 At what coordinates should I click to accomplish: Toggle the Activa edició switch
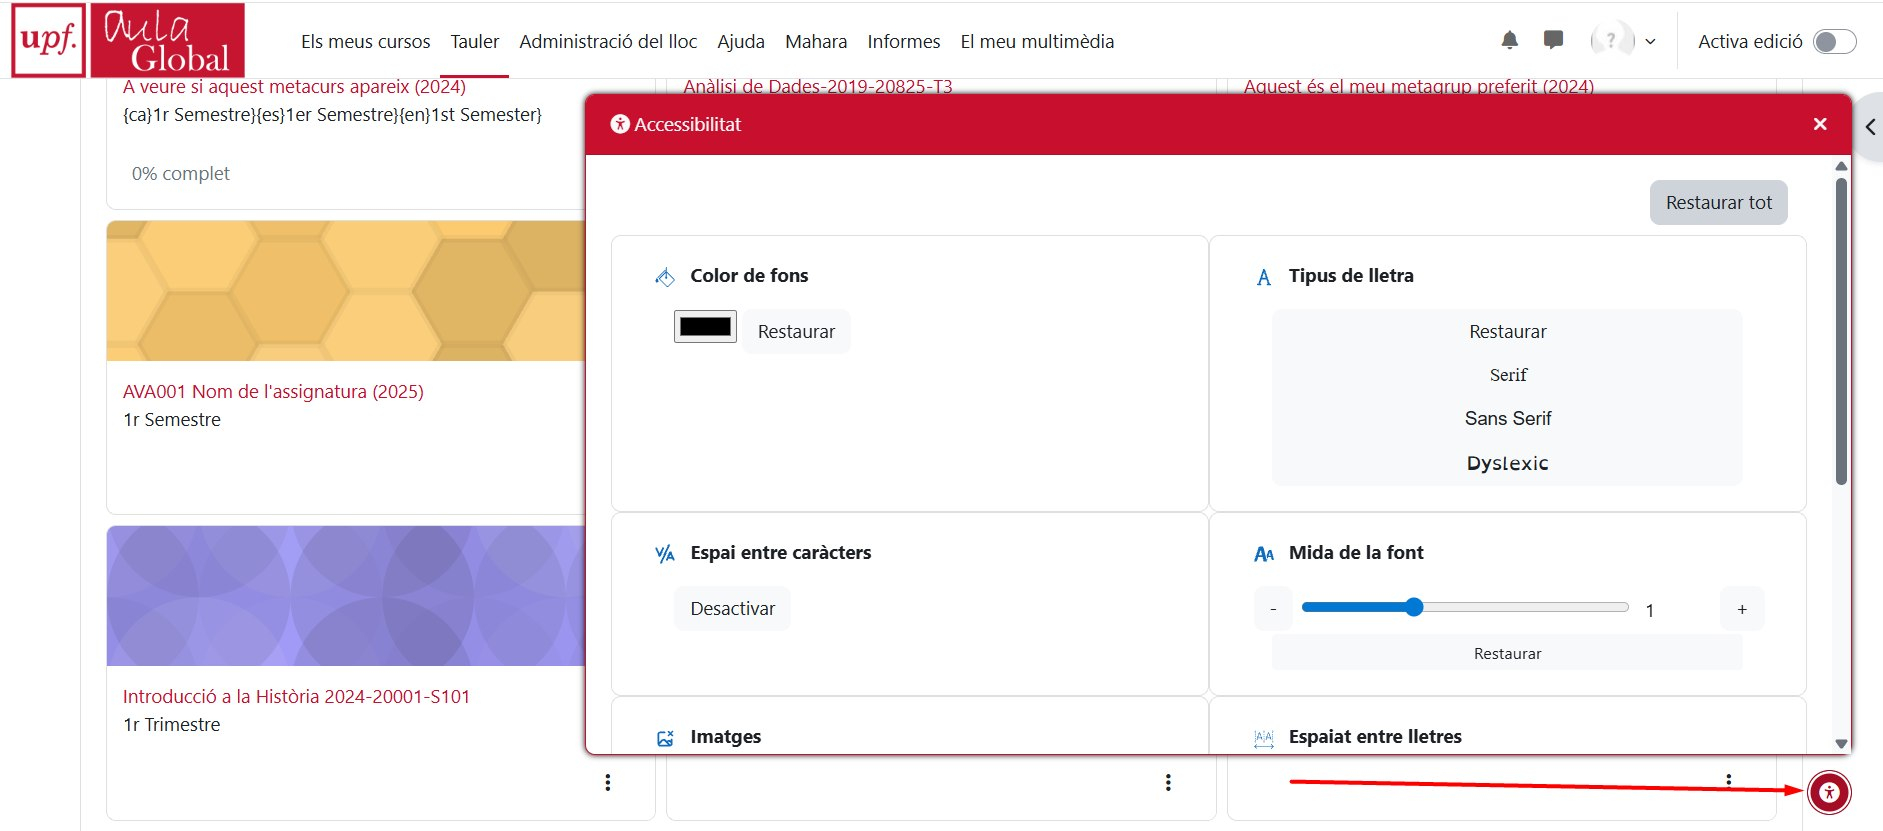(x=1834, y=41)
